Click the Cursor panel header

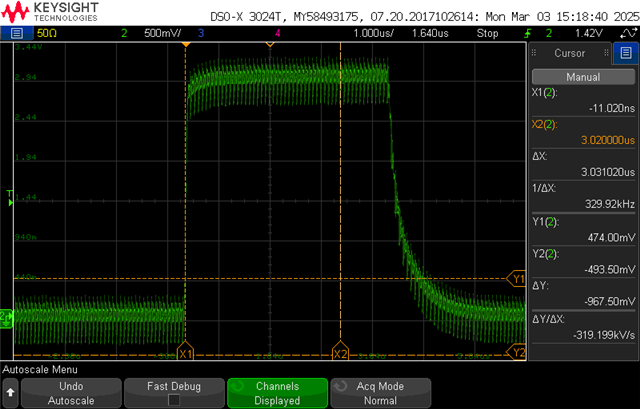pos(569,53)
